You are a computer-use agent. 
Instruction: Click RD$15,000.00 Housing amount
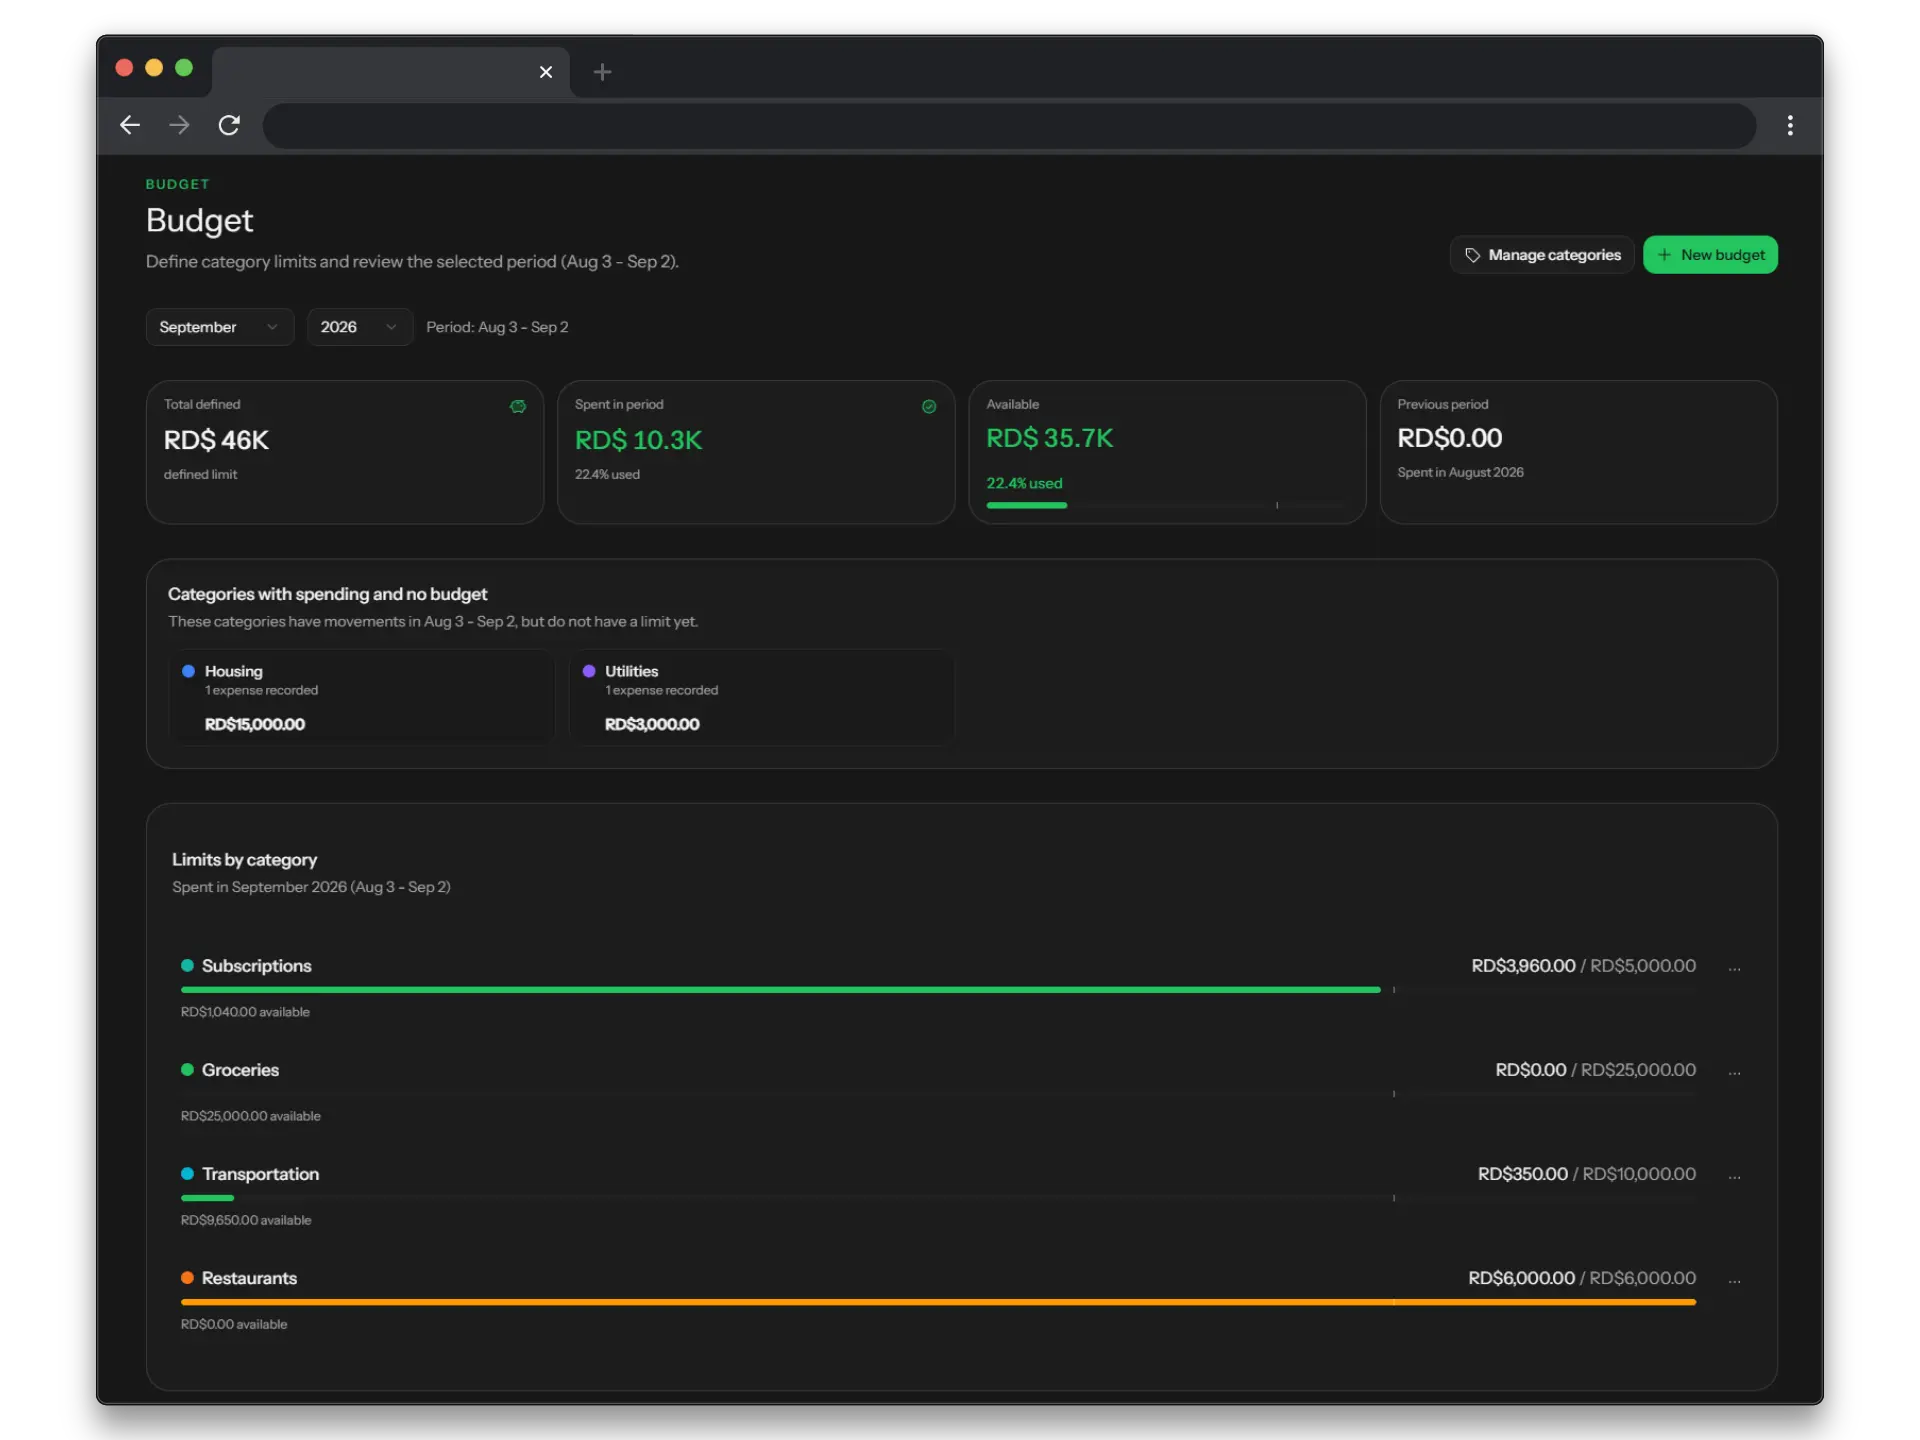pyautogui.click(x=255, y=724)
